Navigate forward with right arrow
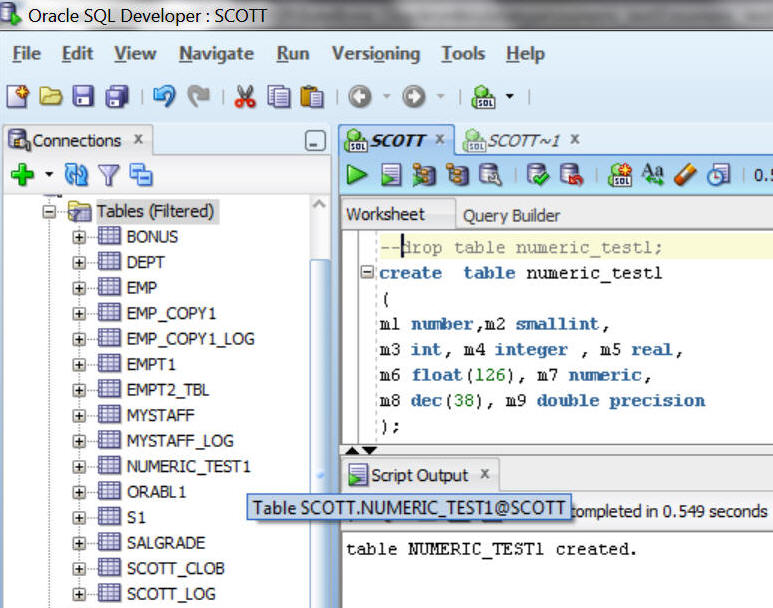Image resolution: width=773 pixels, height=608 pixels. coord(413,96)
